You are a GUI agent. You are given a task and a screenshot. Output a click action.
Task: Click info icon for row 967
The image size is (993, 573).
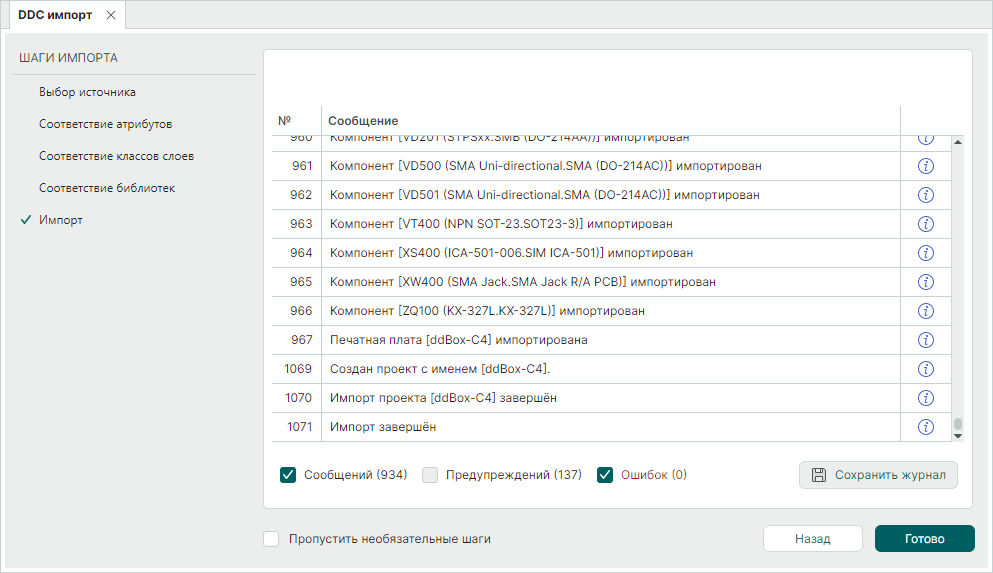[x=925, y=340]
